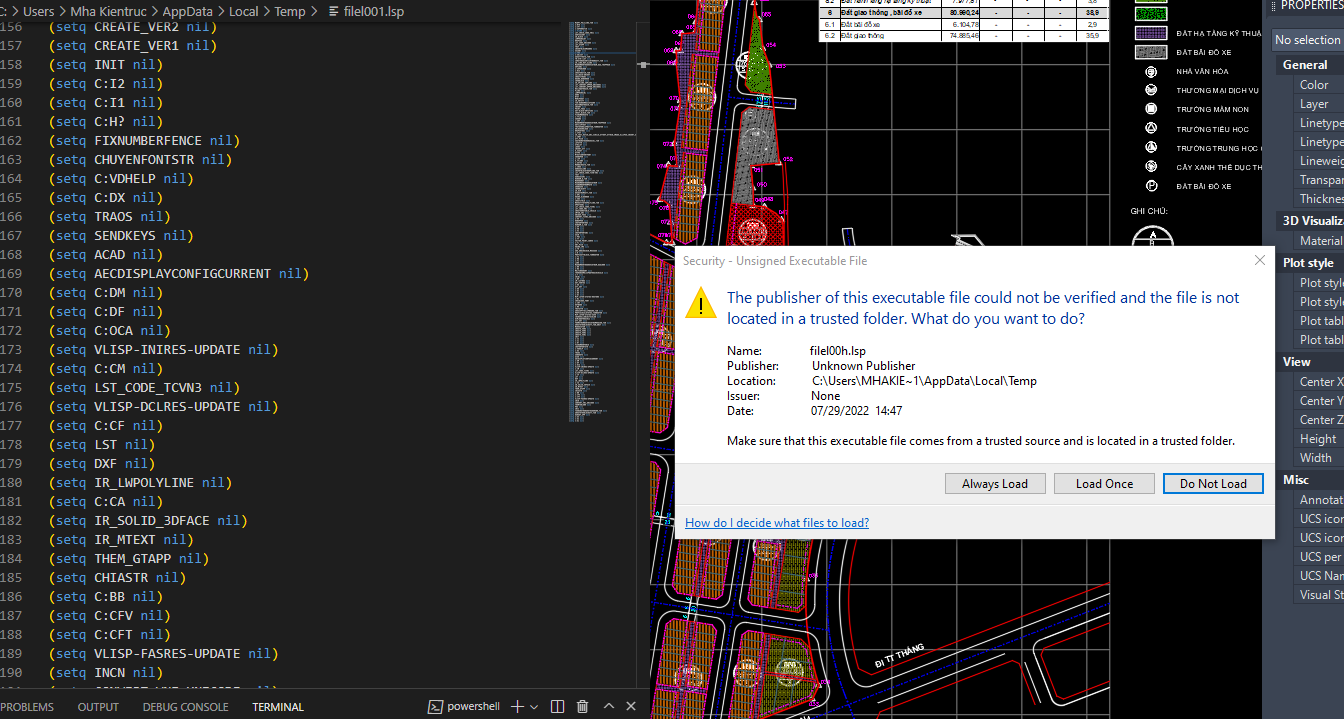Click the new terminal plus icon

(517, 707)
